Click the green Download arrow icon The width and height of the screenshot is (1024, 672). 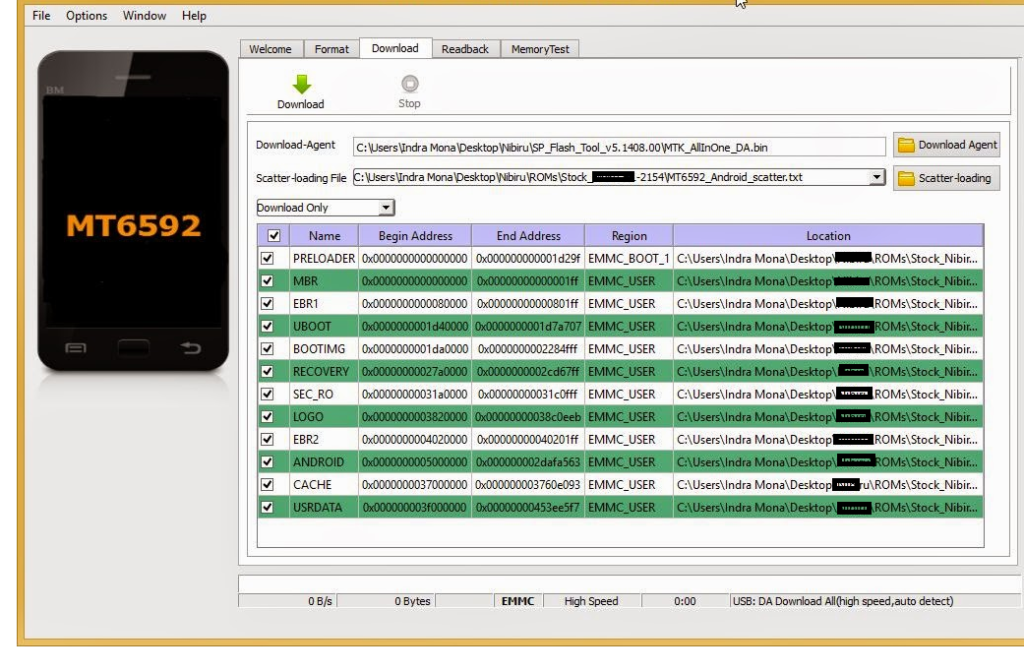point(301,84)
